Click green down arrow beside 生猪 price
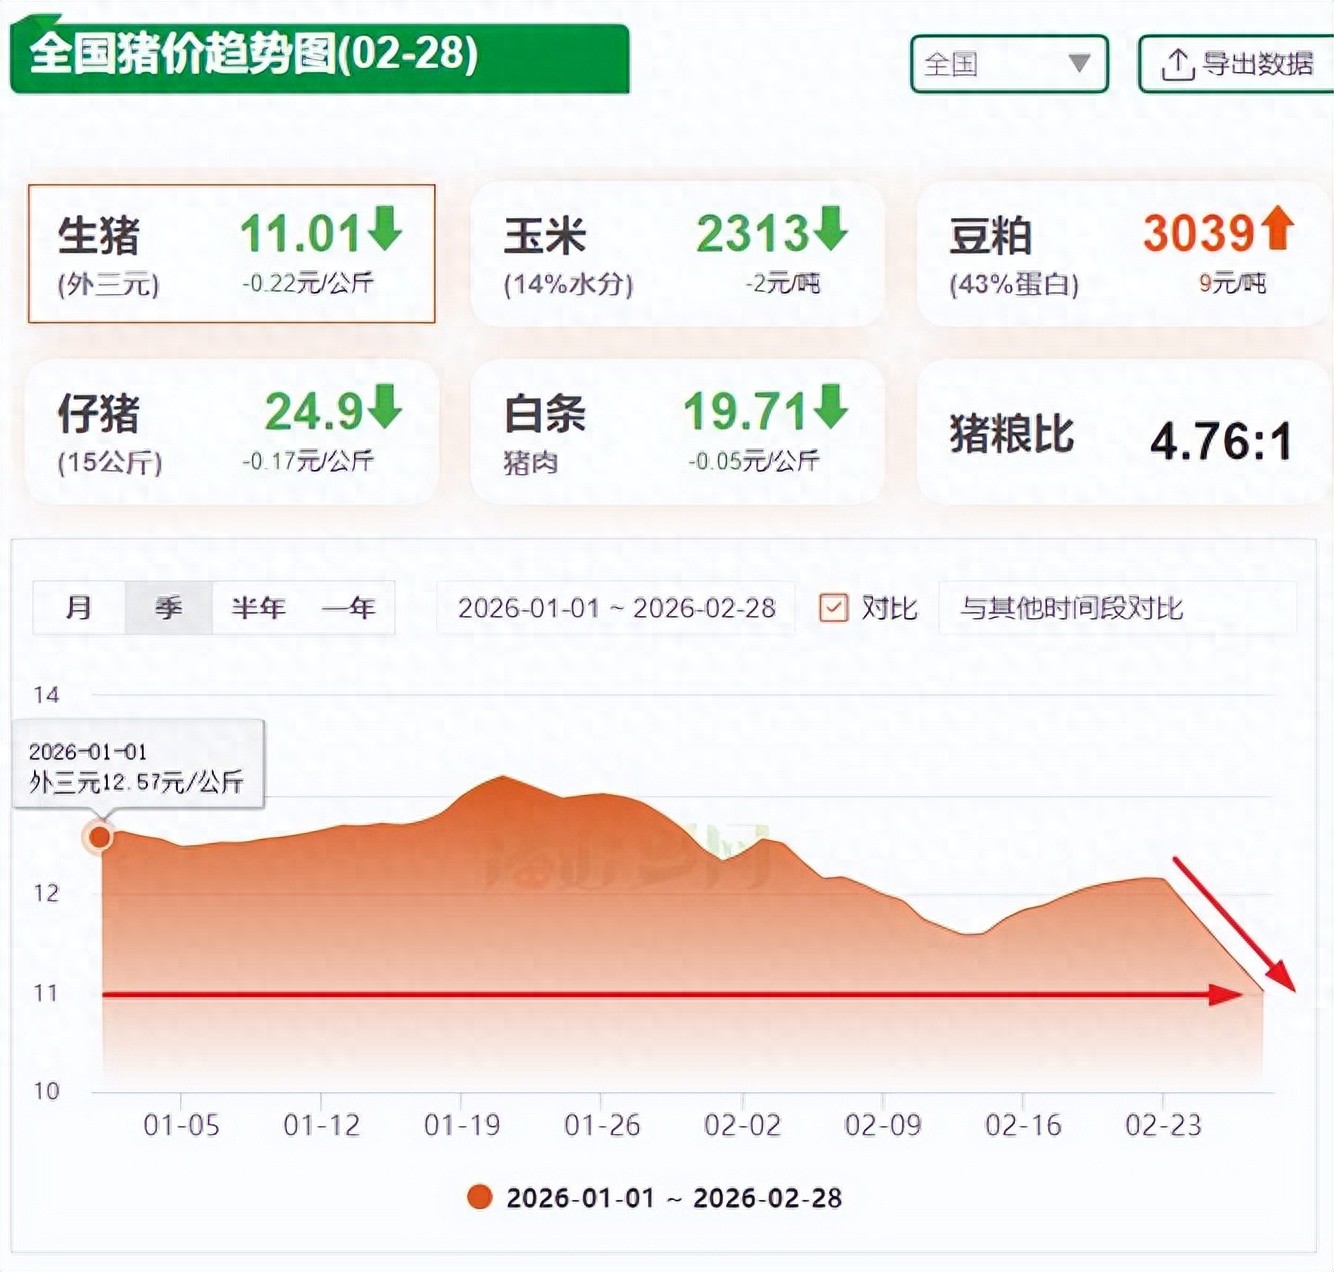Viewport: 1334px width, 1272px height. click(384, 228)
